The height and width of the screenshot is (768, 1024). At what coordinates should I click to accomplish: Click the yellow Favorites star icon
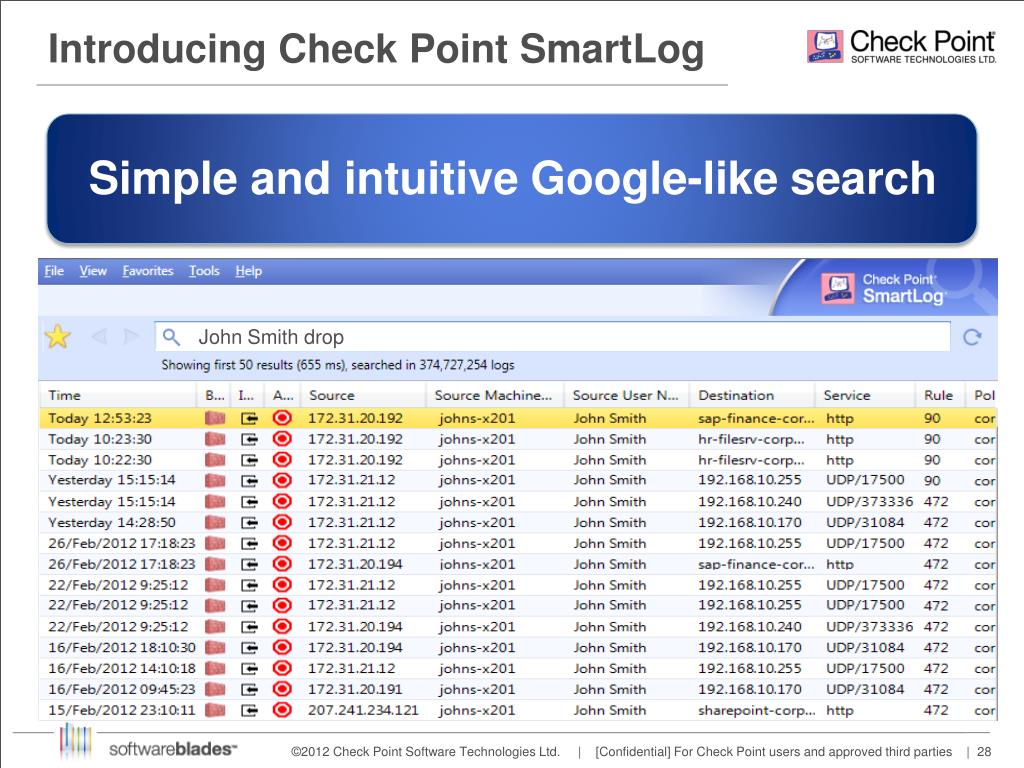(58, 337)
